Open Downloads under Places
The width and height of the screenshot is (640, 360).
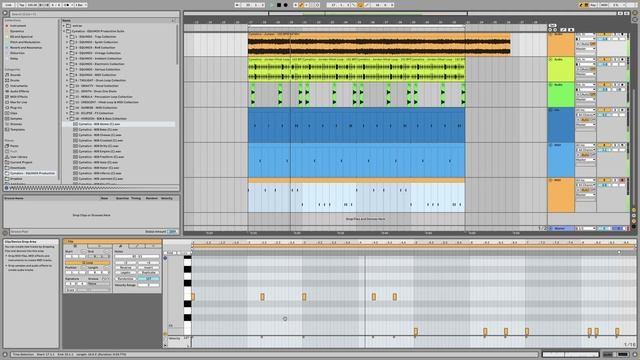pyautogui.click(x=18, y=168)
